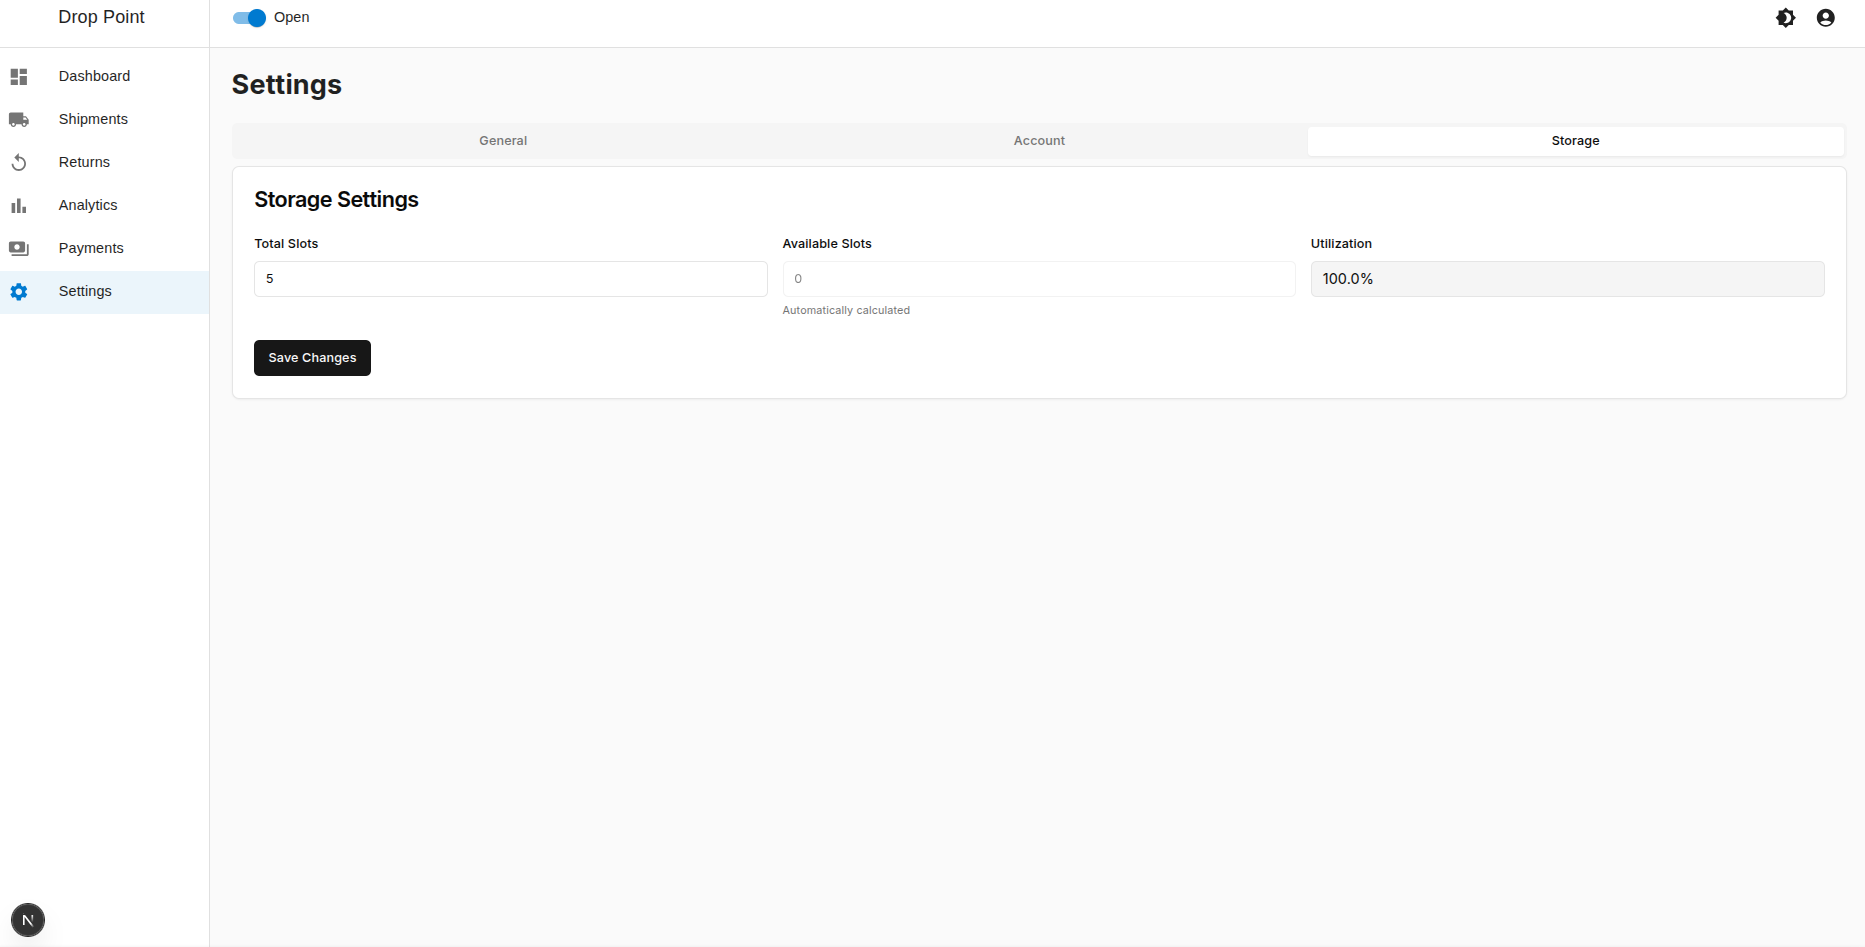Select the Storage tab
Screen dimensions: 1865x947
coord(1574,140)
